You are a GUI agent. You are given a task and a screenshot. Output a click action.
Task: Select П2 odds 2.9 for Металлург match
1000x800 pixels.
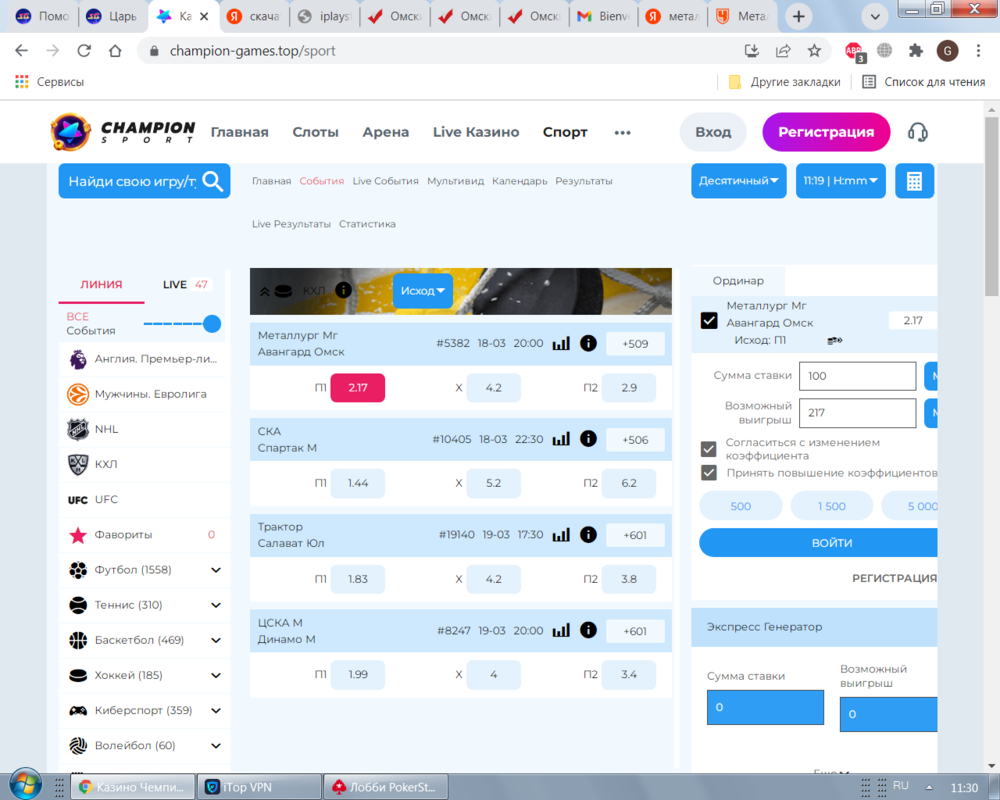pos(629,388)
